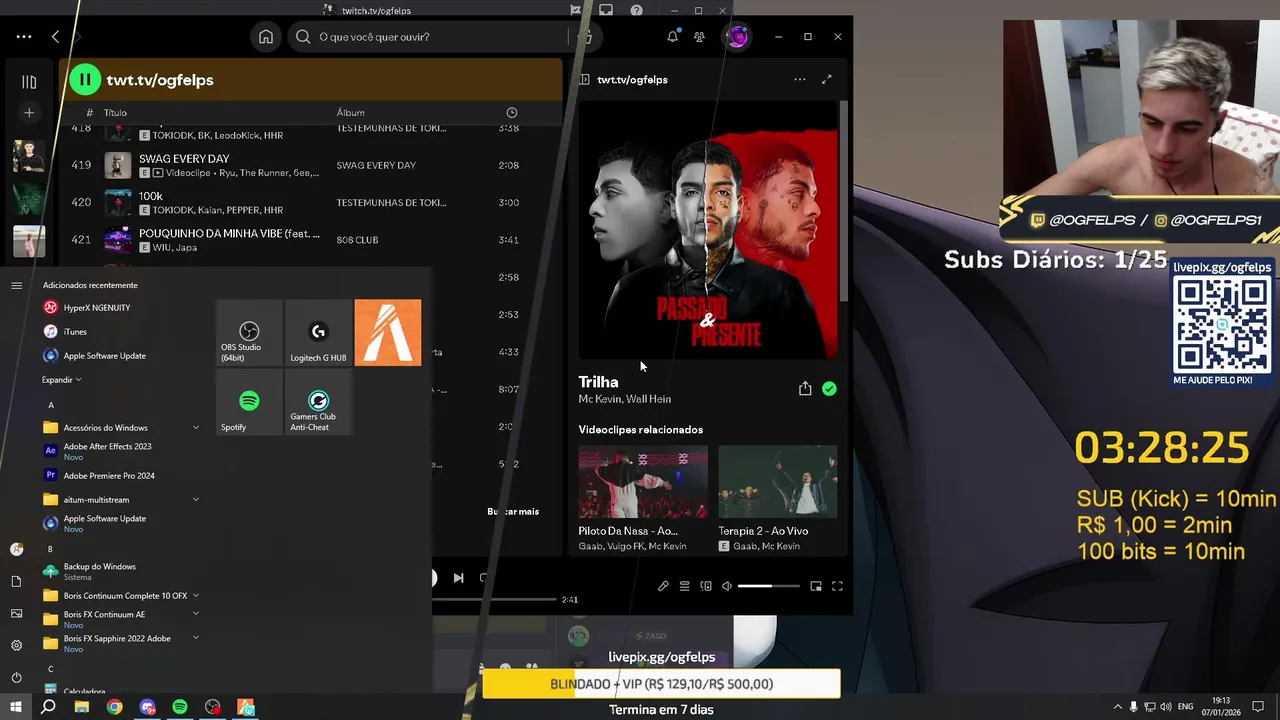This screenshot has height=720, width=1280.
Task: Expand the Expandir recently added list
Action: 61,380
